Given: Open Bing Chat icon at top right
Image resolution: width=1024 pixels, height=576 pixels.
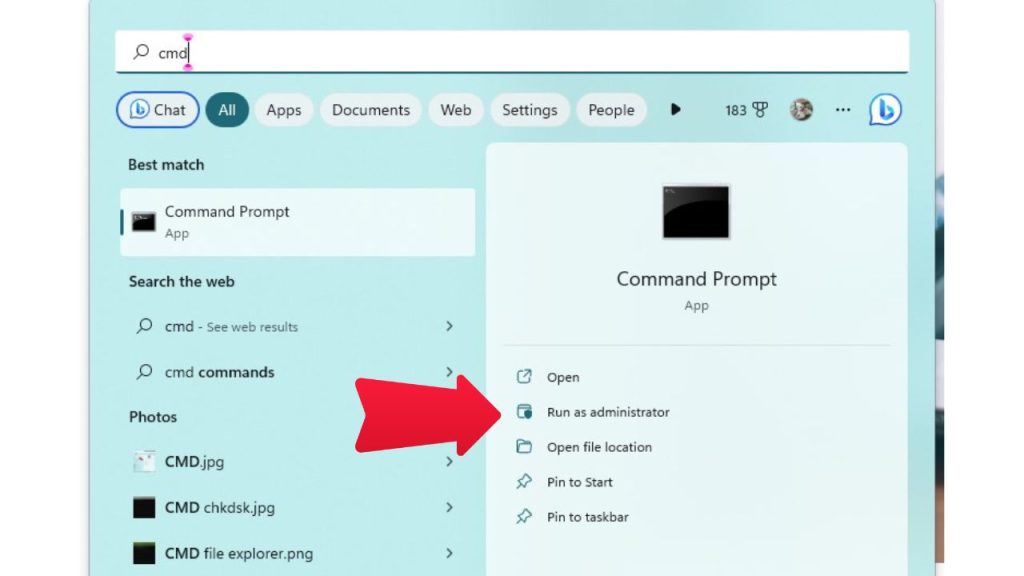Looking at the screenshot, I should coord(885,109).
